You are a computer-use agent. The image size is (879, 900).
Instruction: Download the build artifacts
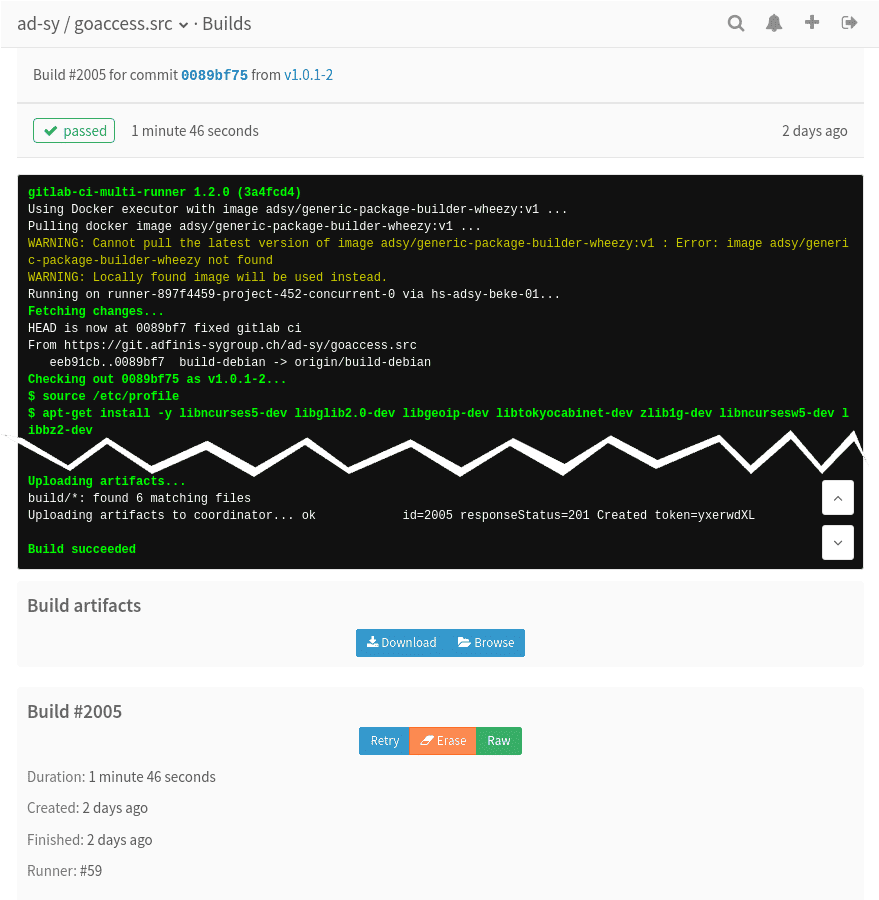click(x=401, y=643)
